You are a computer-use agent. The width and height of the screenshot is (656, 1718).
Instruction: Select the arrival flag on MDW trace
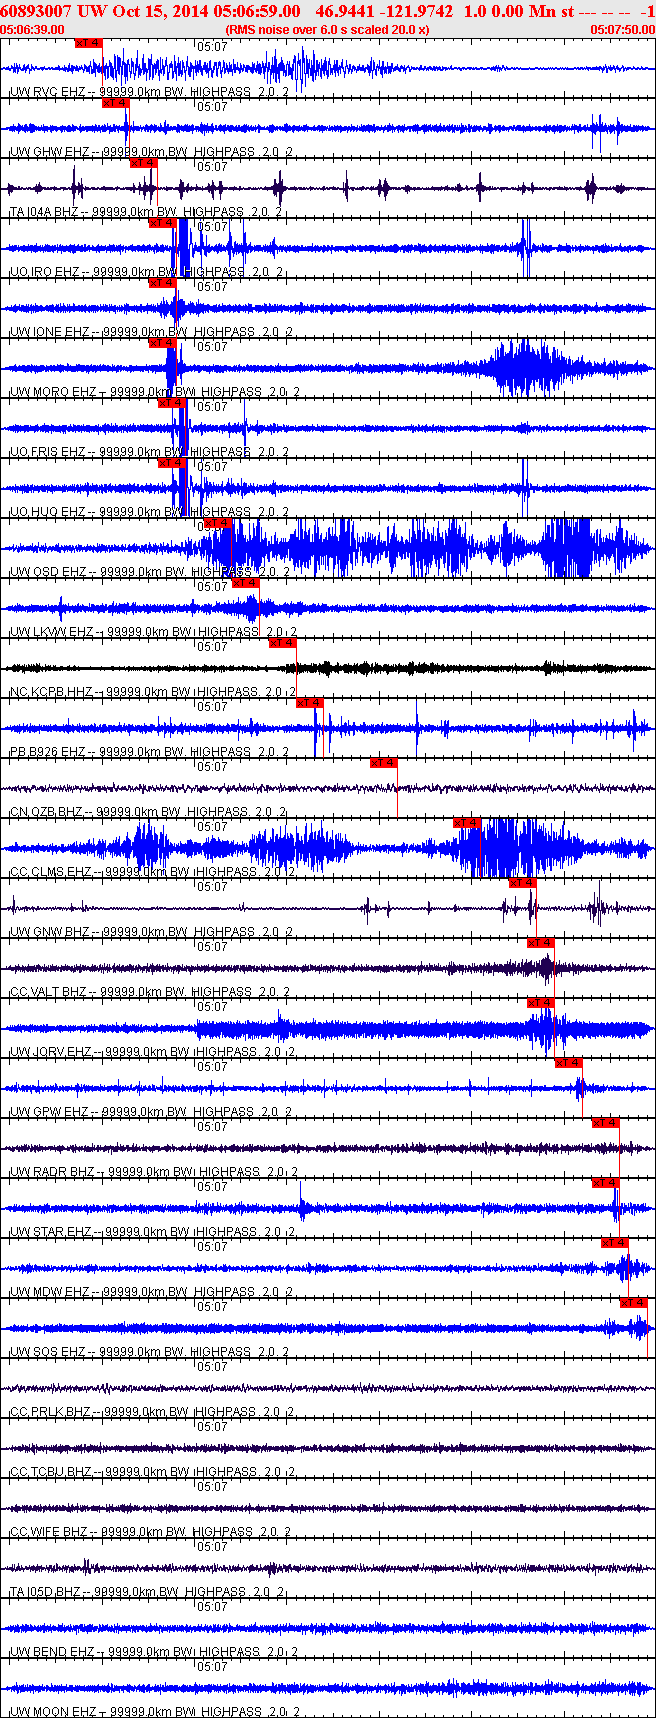coord(615,1243)
